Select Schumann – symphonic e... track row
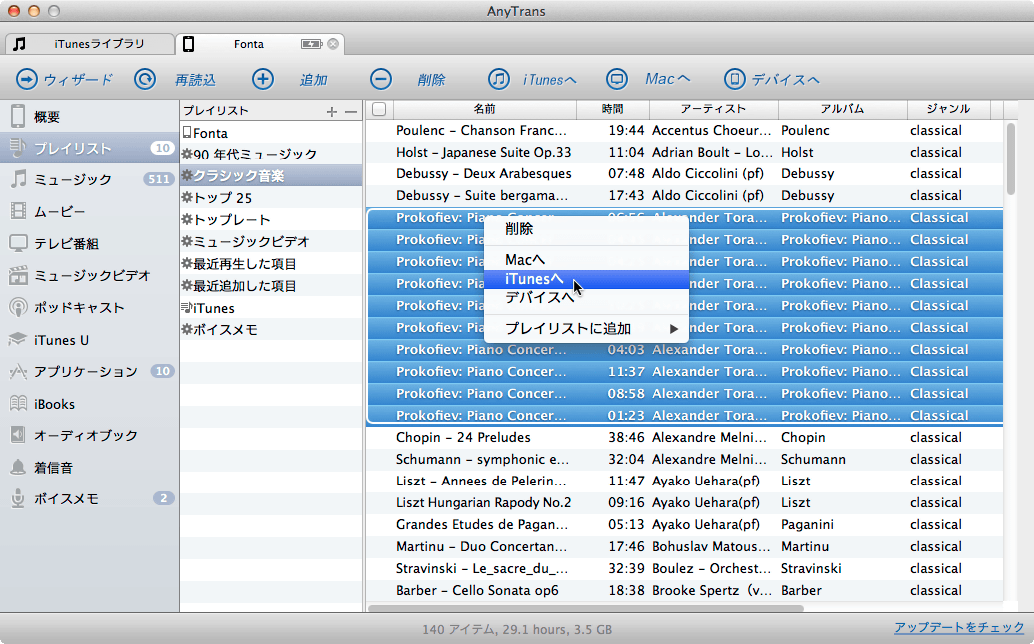The width and height of the screenshot is (1034, 644). (x=684, y=459)
